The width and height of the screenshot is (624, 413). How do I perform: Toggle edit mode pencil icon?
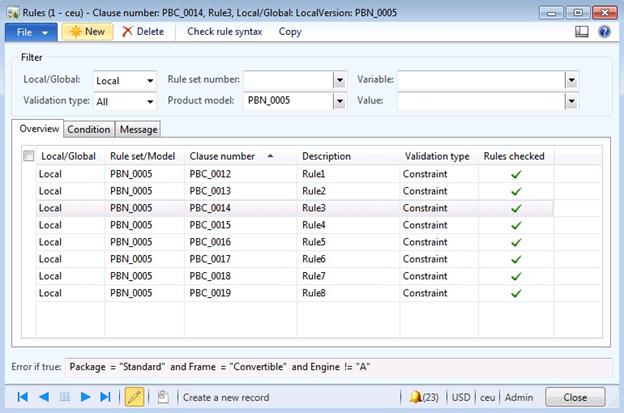(x=135, y=397)
